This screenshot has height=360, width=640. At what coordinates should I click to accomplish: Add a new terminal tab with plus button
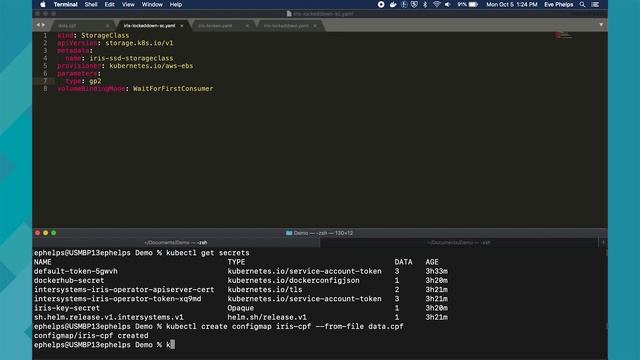(603, 242)
